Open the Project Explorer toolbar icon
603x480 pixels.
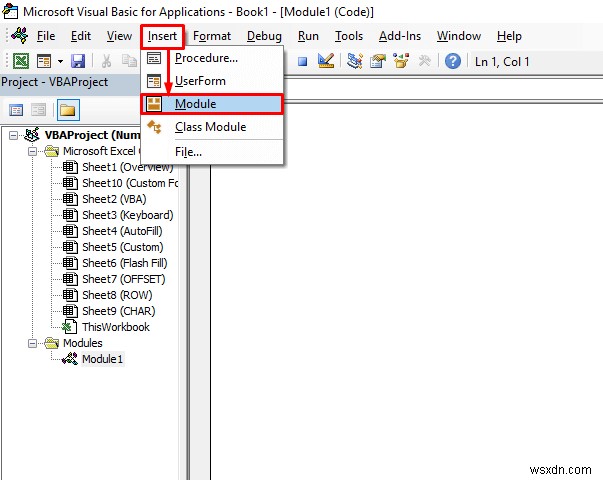tap(355, 61)
